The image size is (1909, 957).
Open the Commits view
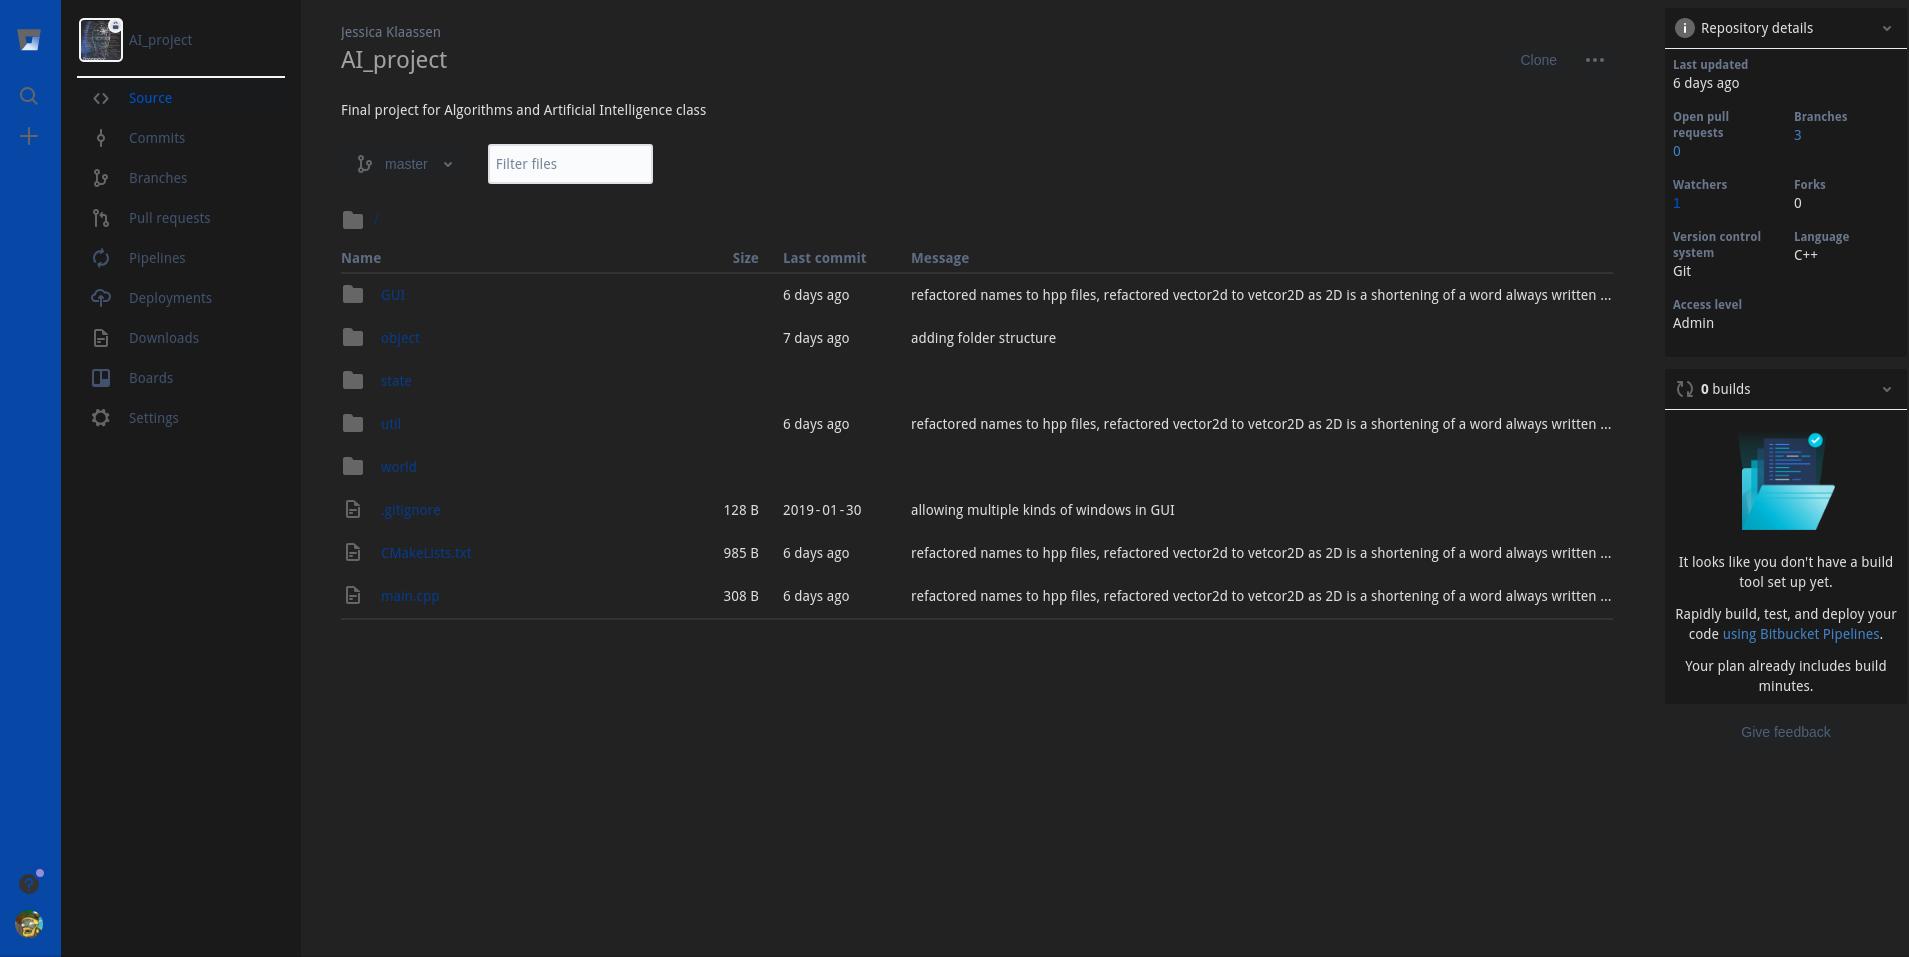click(157, 137)
